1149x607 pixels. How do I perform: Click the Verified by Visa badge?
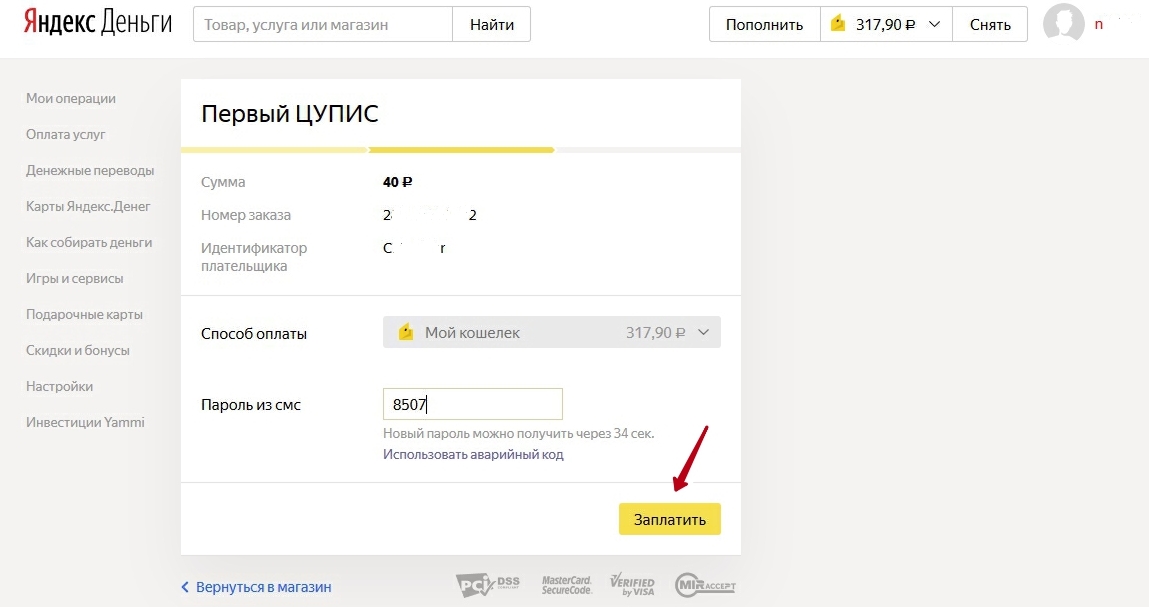[x=632, y=585]
